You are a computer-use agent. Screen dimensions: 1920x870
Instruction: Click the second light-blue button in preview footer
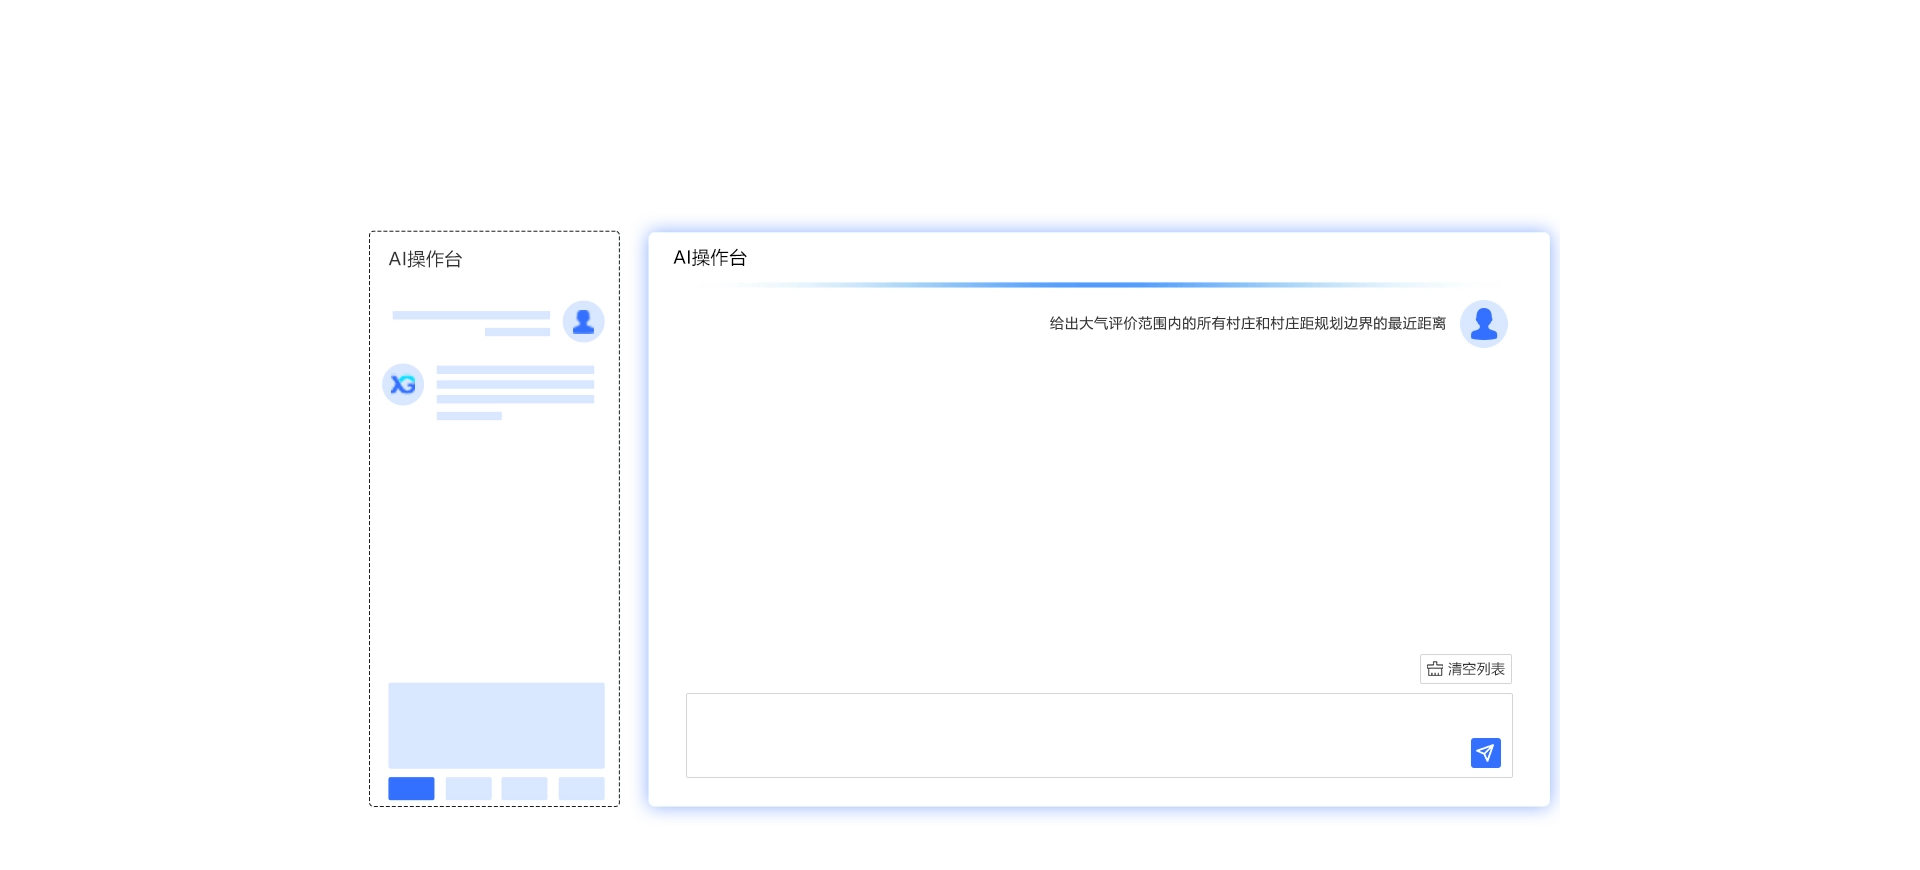(x=468, y=788)
